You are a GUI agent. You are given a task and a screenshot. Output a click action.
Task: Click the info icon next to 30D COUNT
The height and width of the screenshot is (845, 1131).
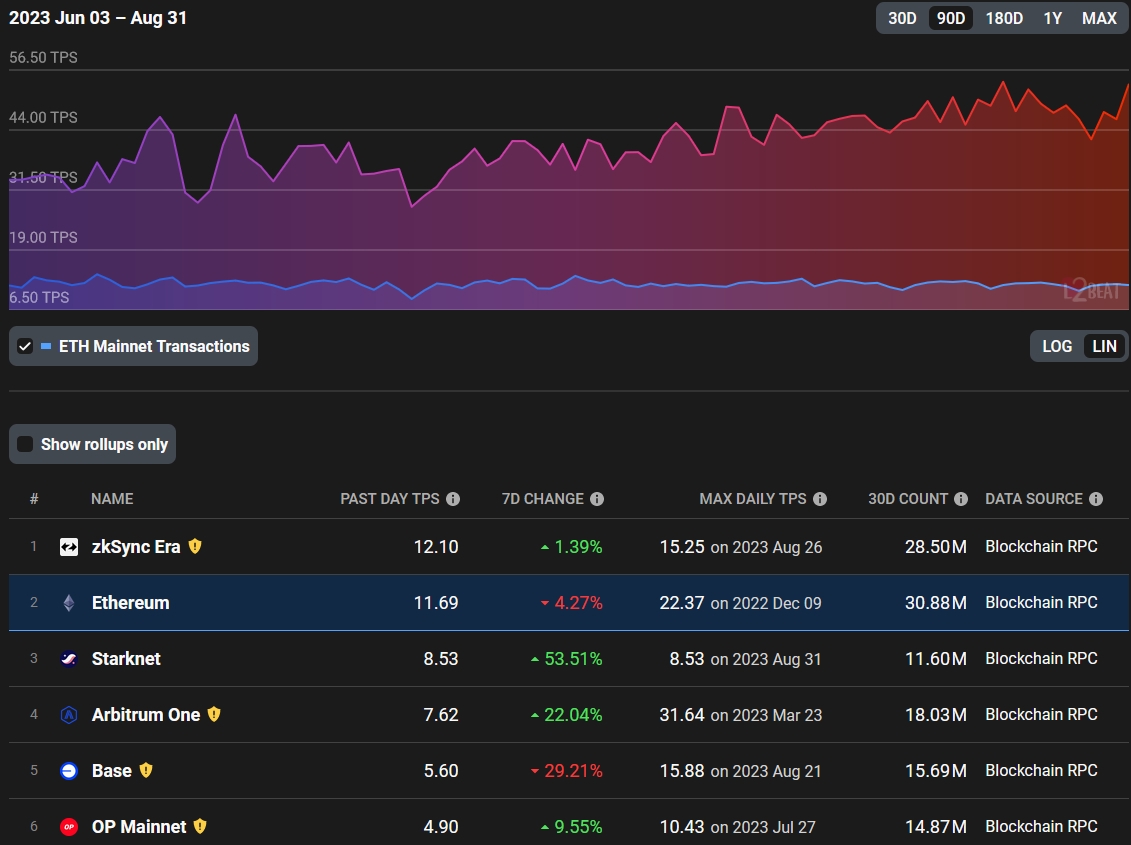961,499
